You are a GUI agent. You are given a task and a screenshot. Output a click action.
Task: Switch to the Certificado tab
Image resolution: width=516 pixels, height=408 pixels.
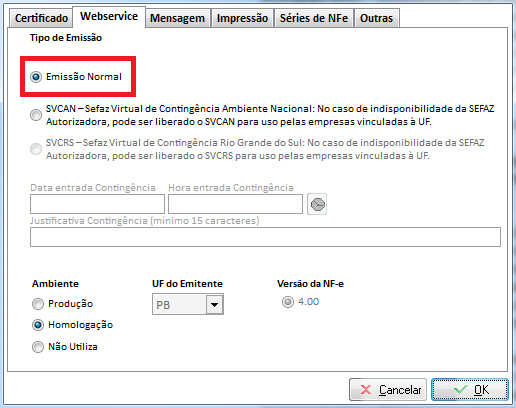(41, 18)
